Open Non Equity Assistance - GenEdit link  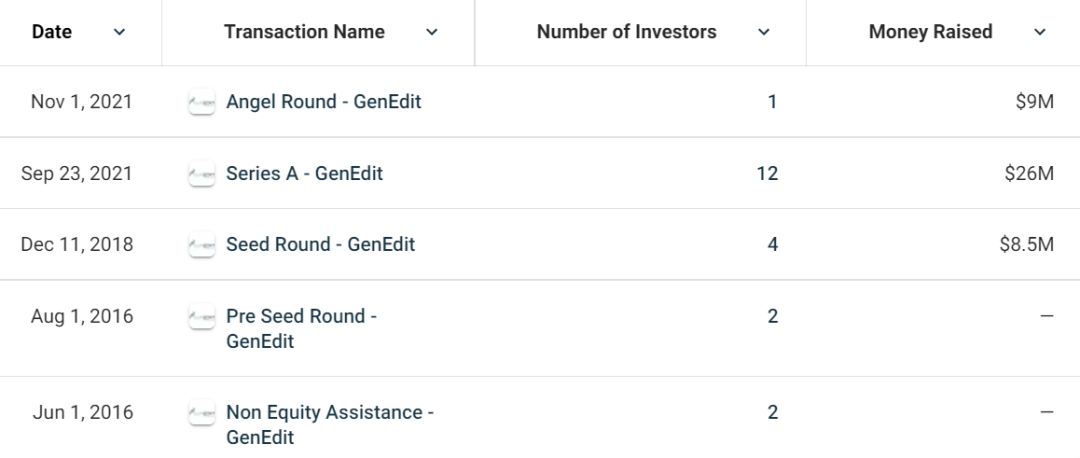[330, 425]
